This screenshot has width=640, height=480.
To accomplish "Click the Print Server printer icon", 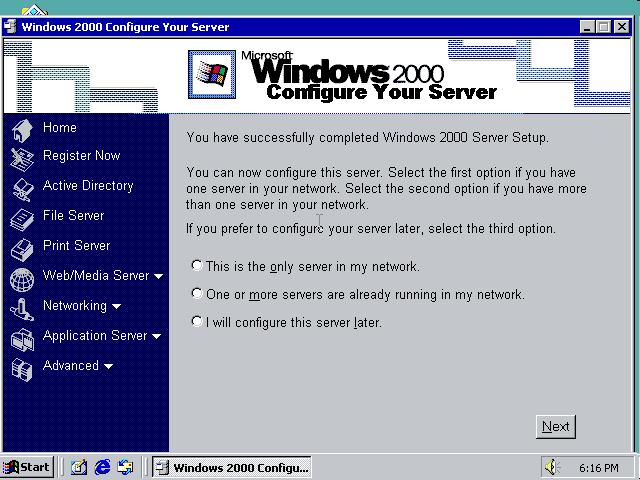I will (22, 250).
